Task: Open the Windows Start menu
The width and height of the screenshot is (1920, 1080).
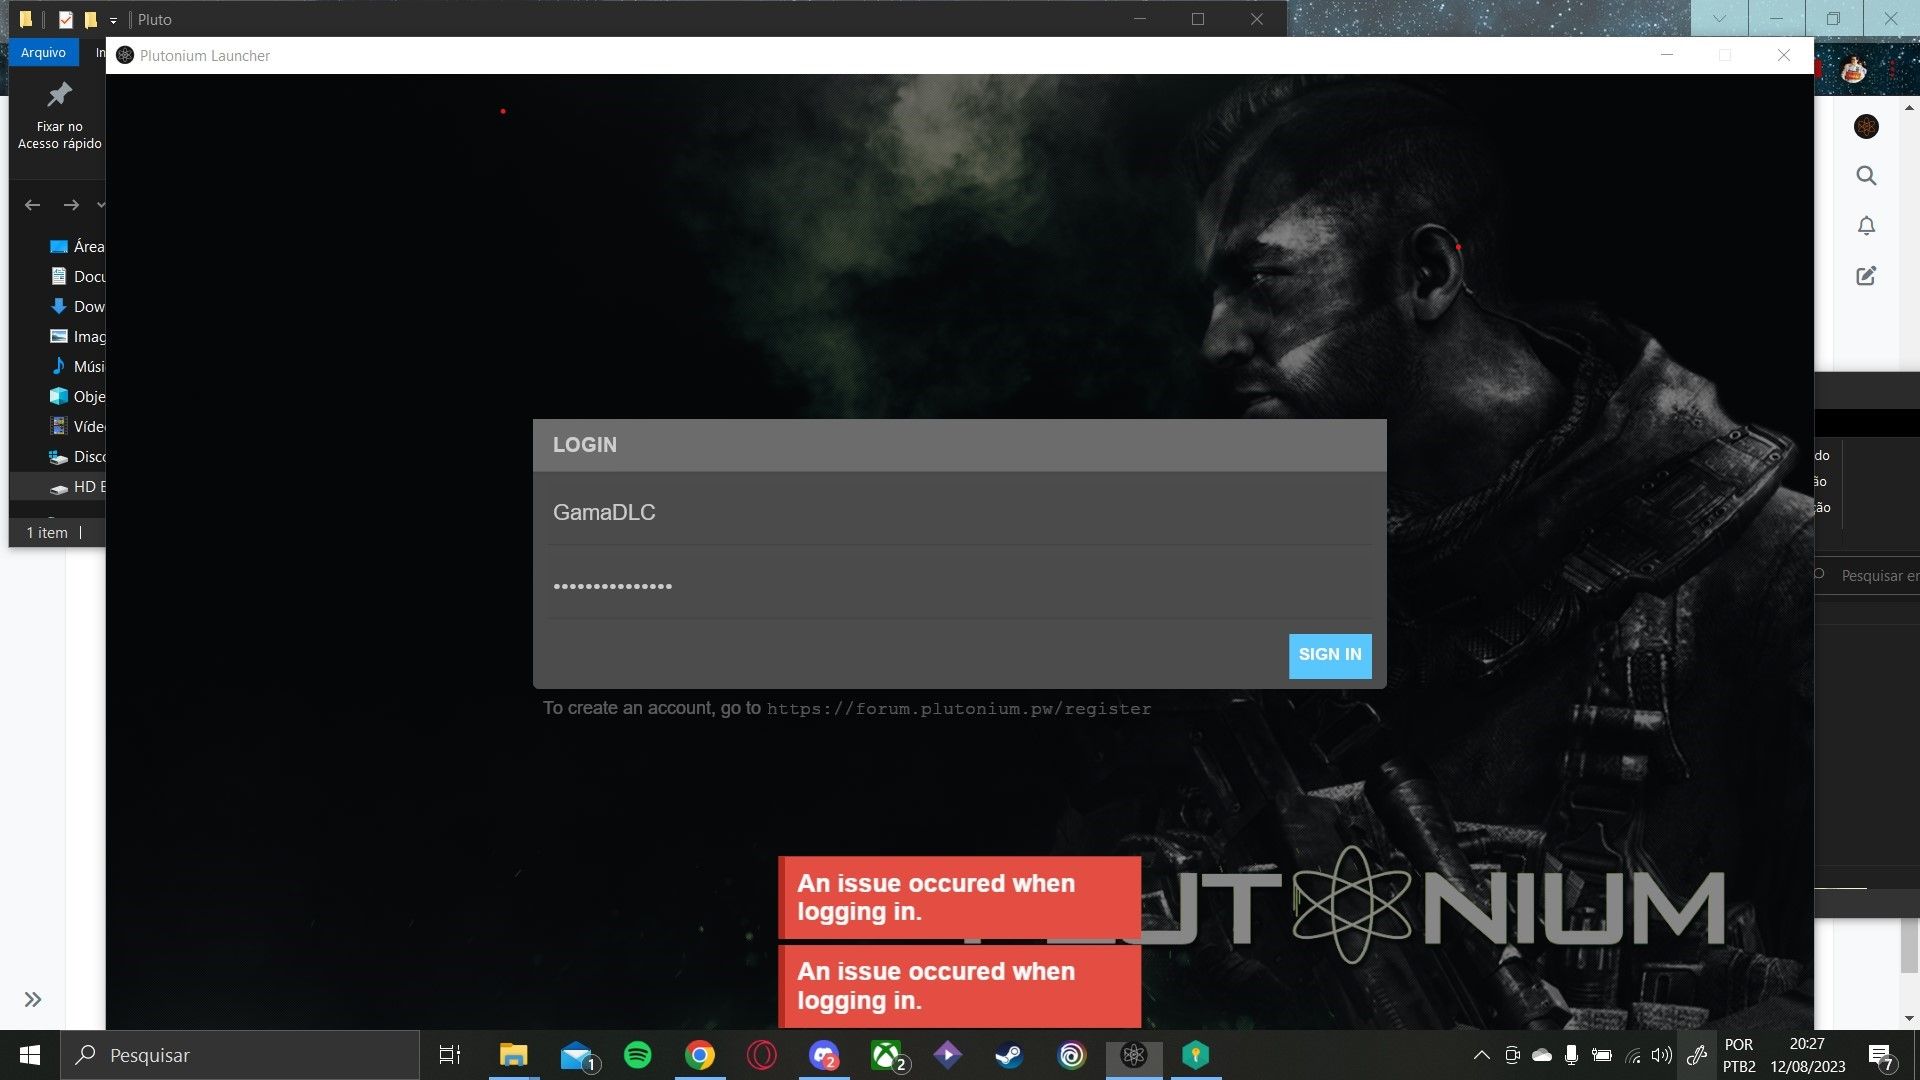Action: [29, 1055]
